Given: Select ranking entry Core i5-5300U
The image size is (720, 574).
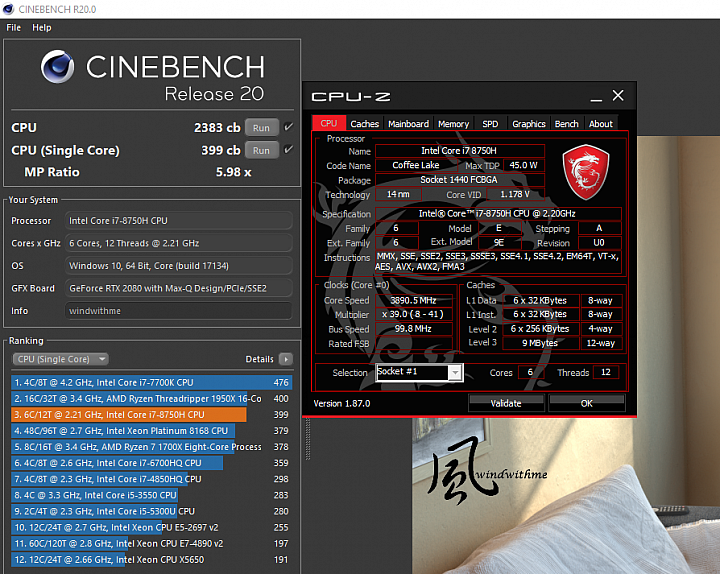Looking at the screenshot, I should 152,511.
